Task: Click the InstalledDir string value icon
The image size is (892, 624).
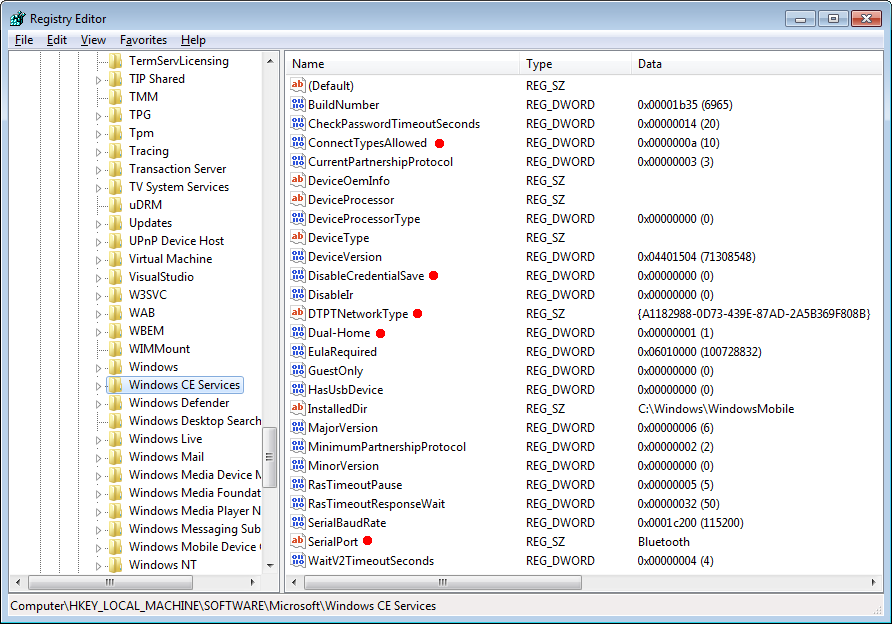Action: 298,408
